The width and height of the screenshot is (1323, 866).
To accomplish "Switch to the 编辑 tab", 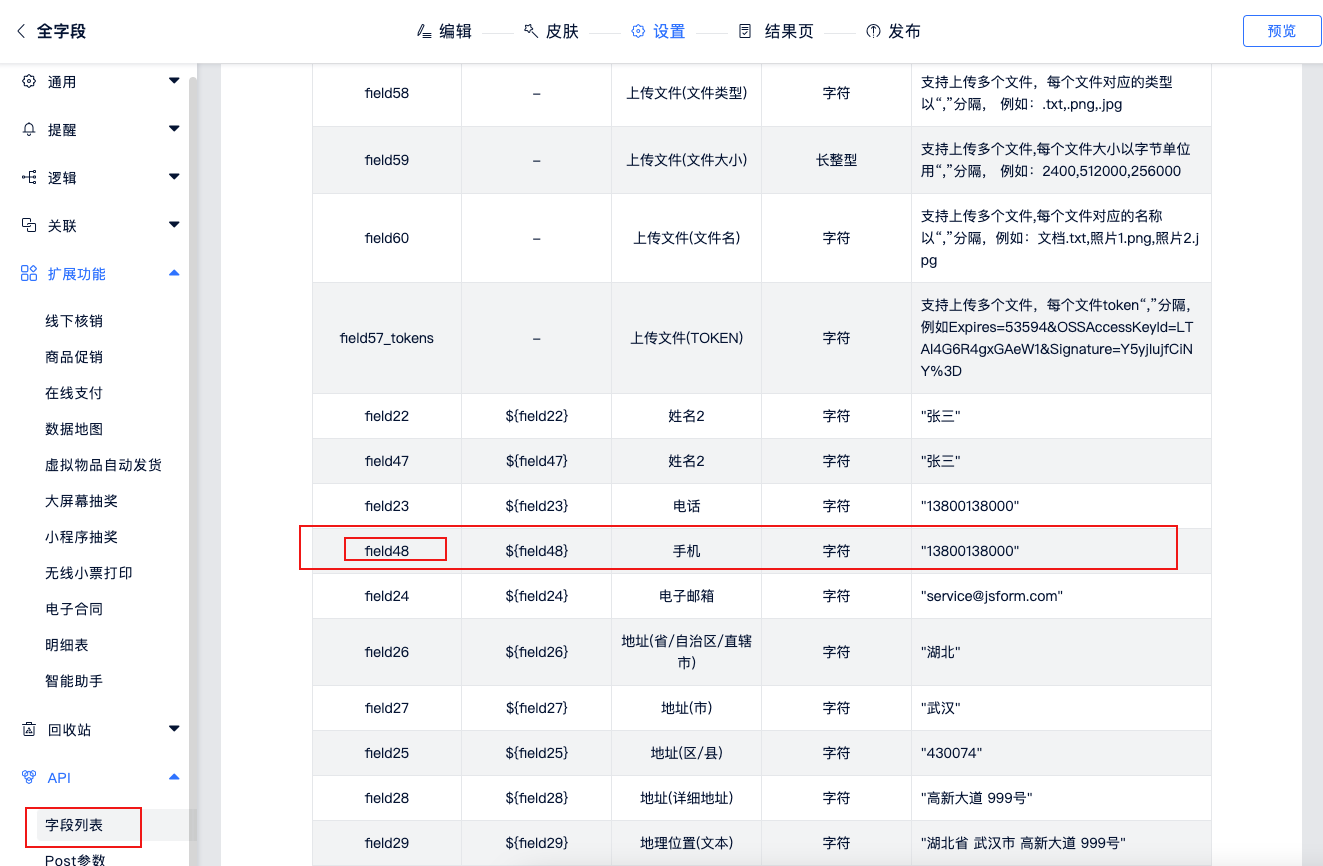I will pyautogui.click(x=444, y=31).
